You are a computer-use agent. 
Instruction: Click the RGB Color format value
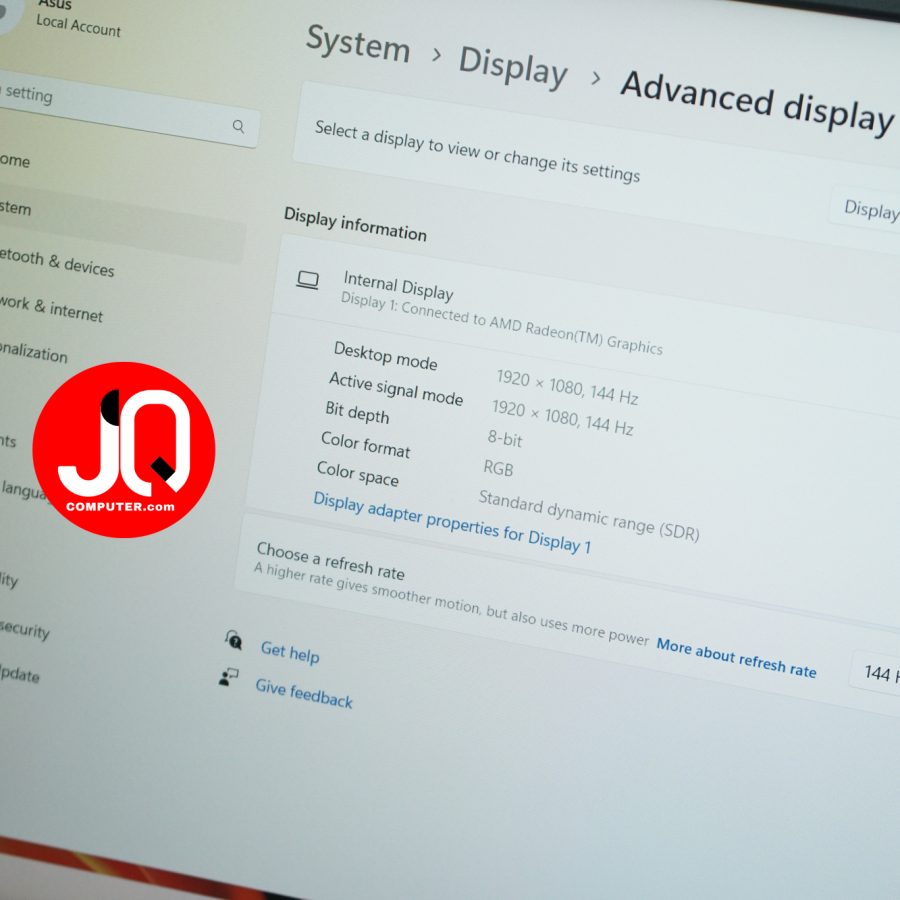tap(498, 468)
